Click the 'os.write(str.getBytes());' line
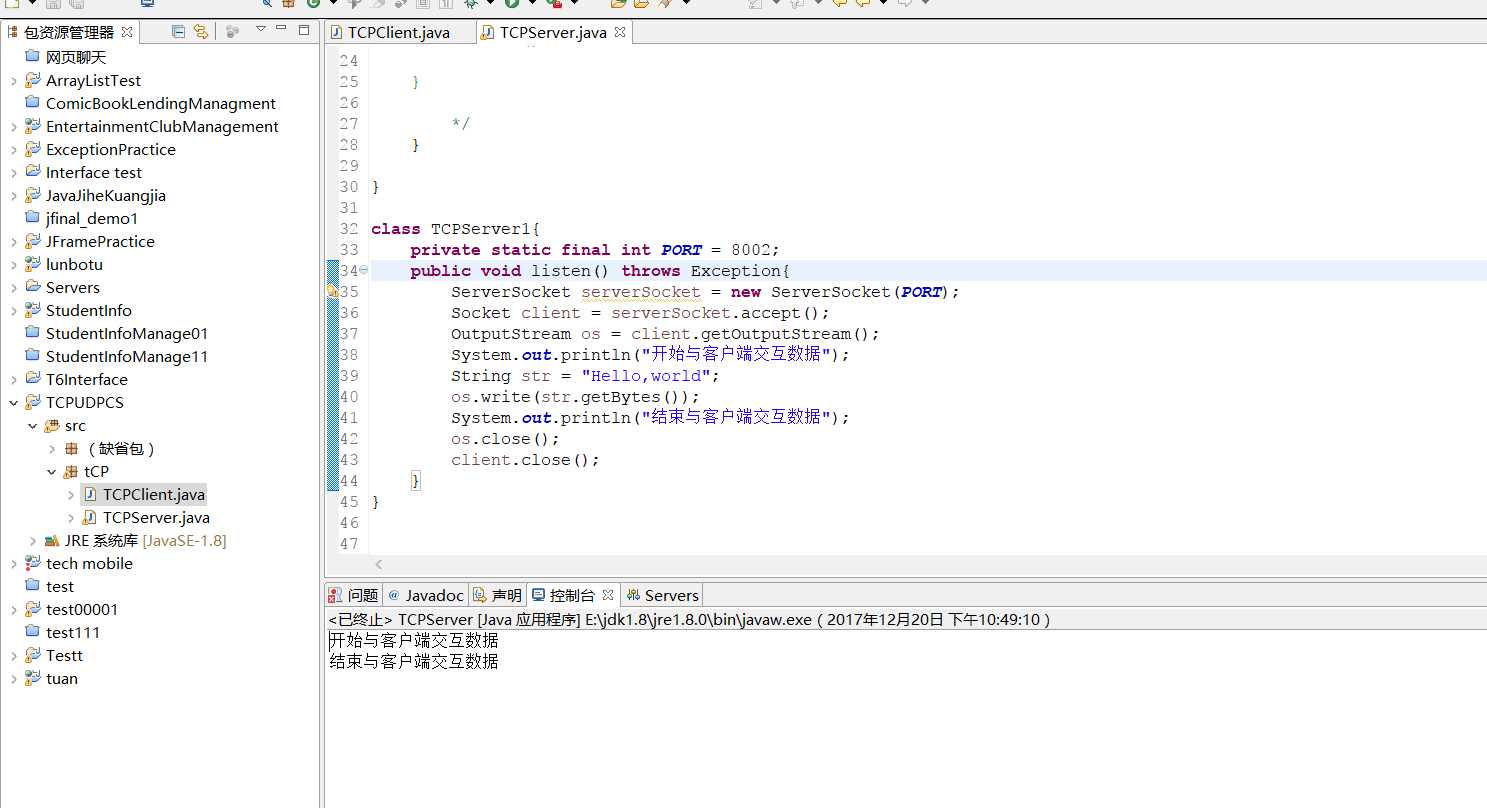The width and height of the screenshot is (1487, 808). click(575, 396)
